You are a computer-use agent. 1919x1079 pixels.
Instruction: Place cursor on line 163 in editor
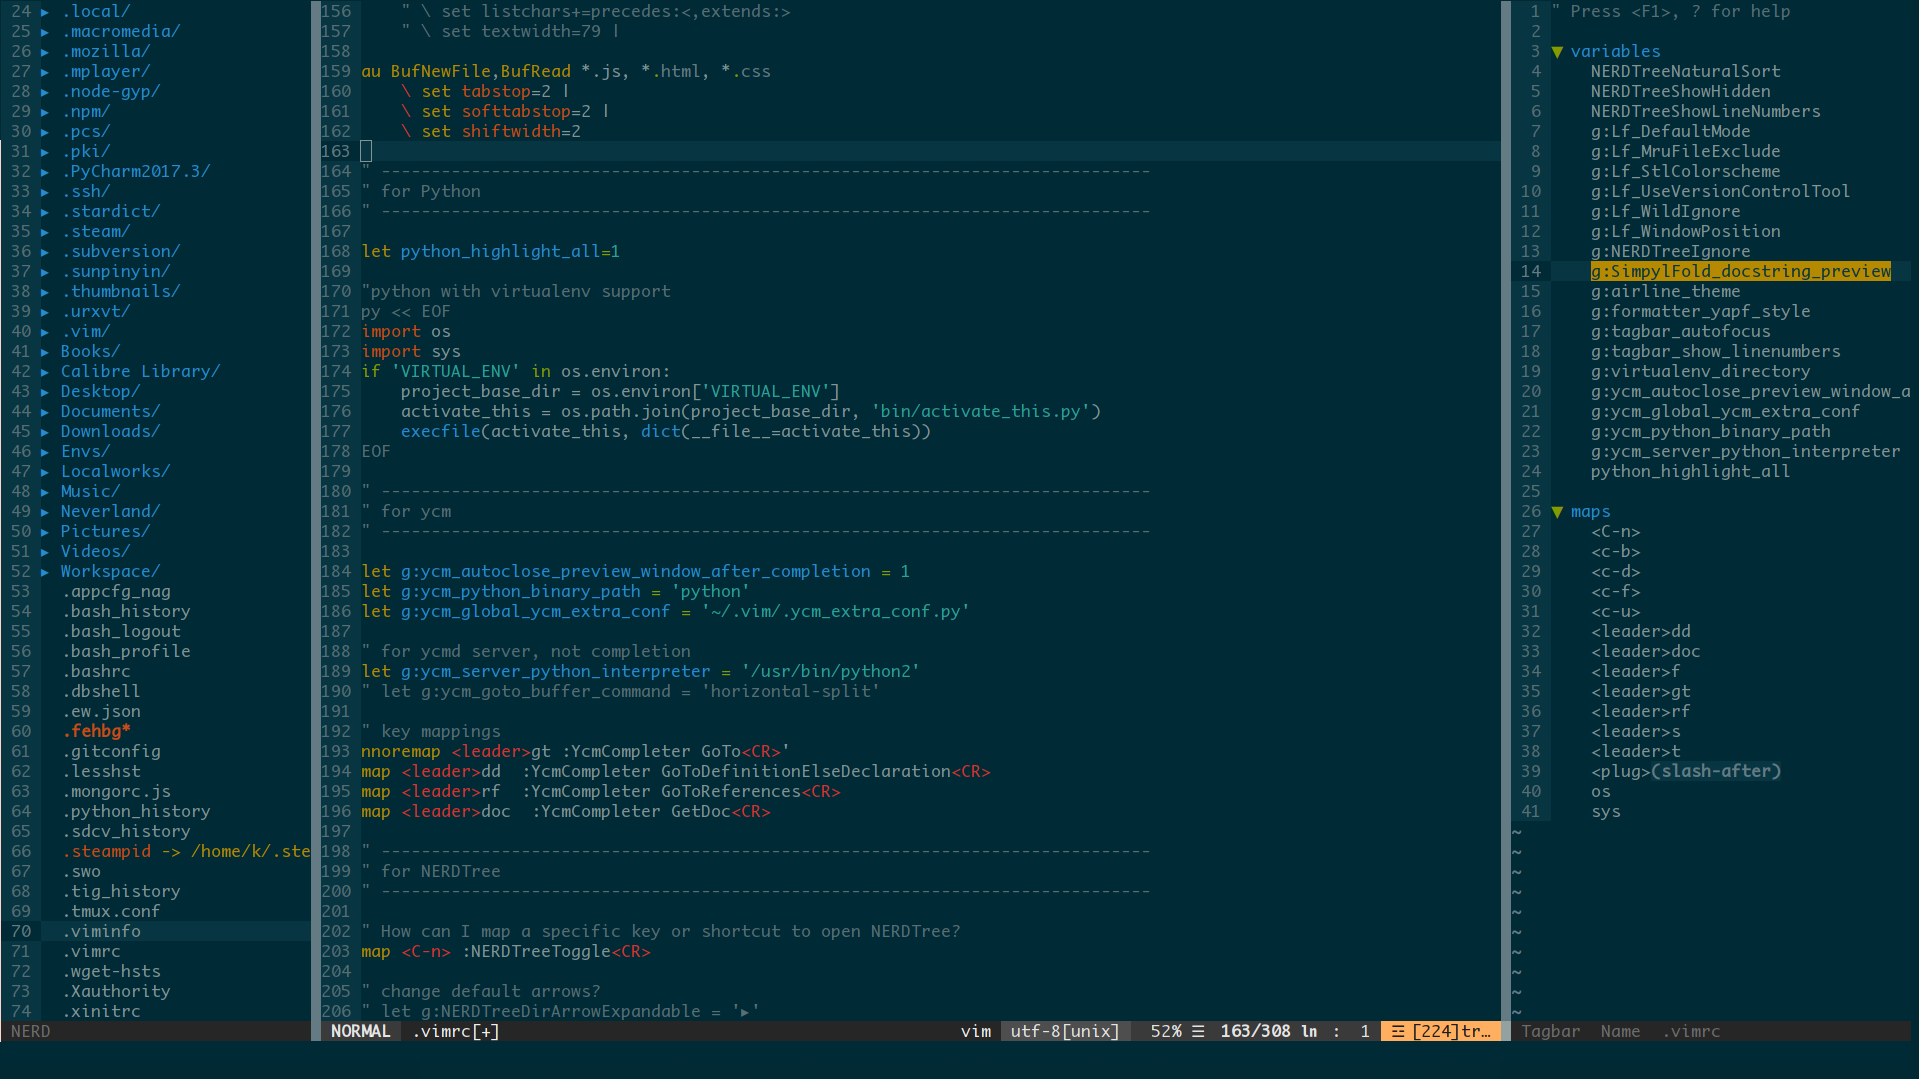[x=930, y=151]
